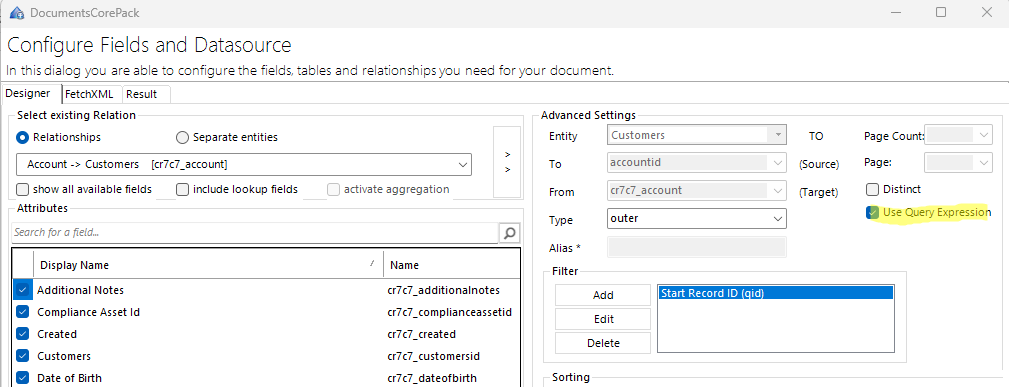Open the Entity Customers dropdown
Image resolution: width=1009 pixels, height=387 pixels.
point(696,135)
